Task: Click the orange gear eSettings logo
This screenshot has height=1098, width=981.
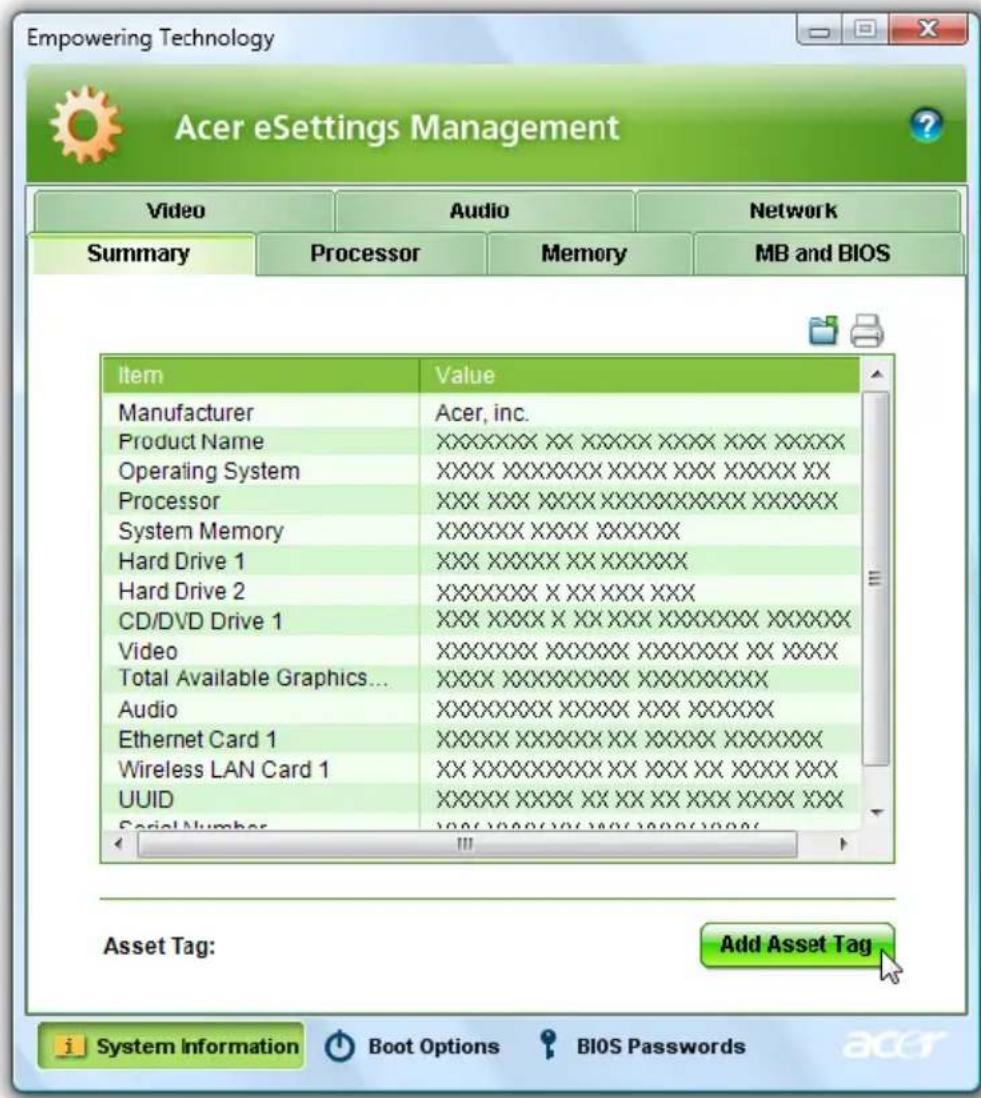Action: click(86, 125)
